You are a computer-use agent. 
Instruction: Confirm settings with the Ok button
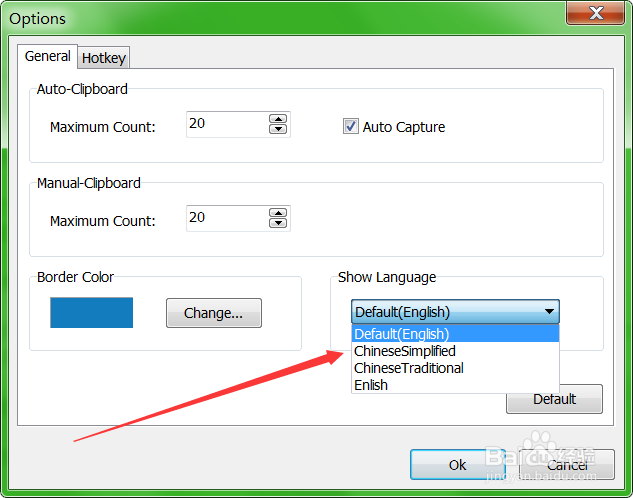point(458,465)
